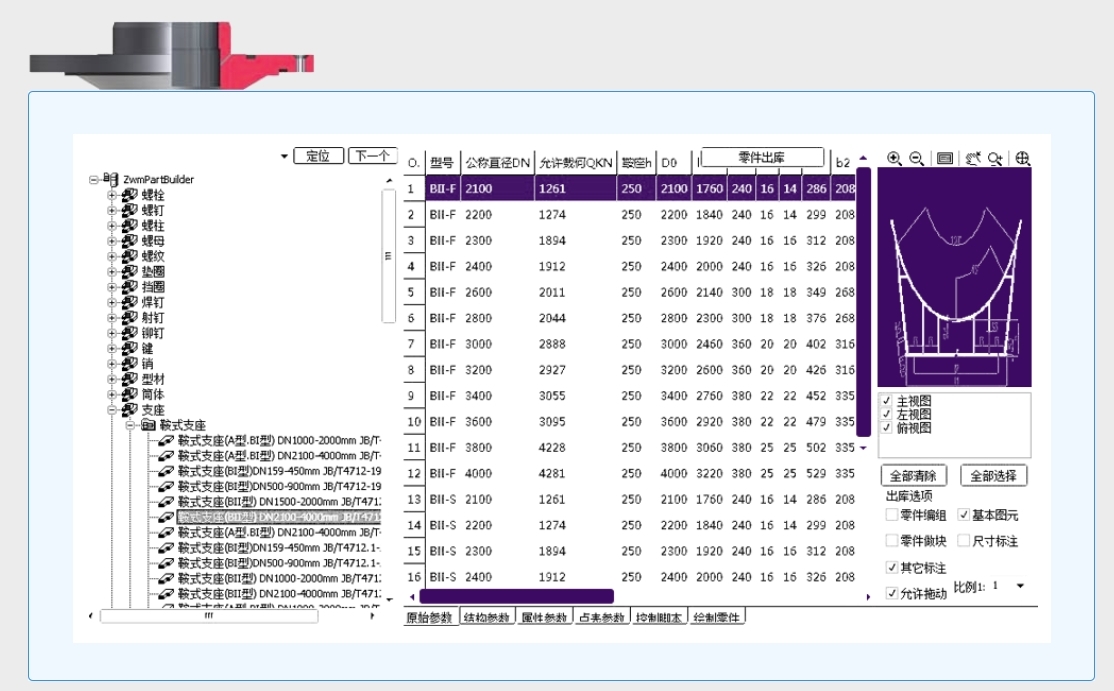Switch to the 绘制零件 tab
This screenshot has height=691, width=1114.
click(x=717, y=617)
